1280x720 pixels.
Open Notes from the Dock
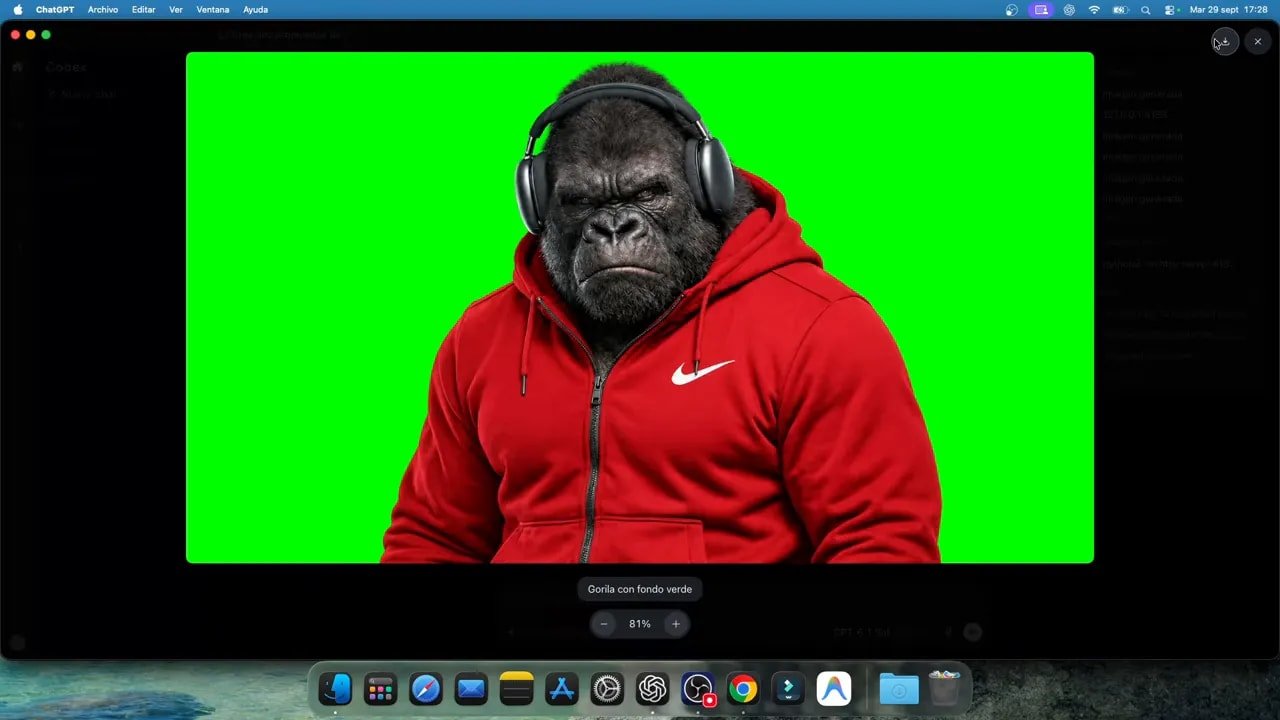516,689
